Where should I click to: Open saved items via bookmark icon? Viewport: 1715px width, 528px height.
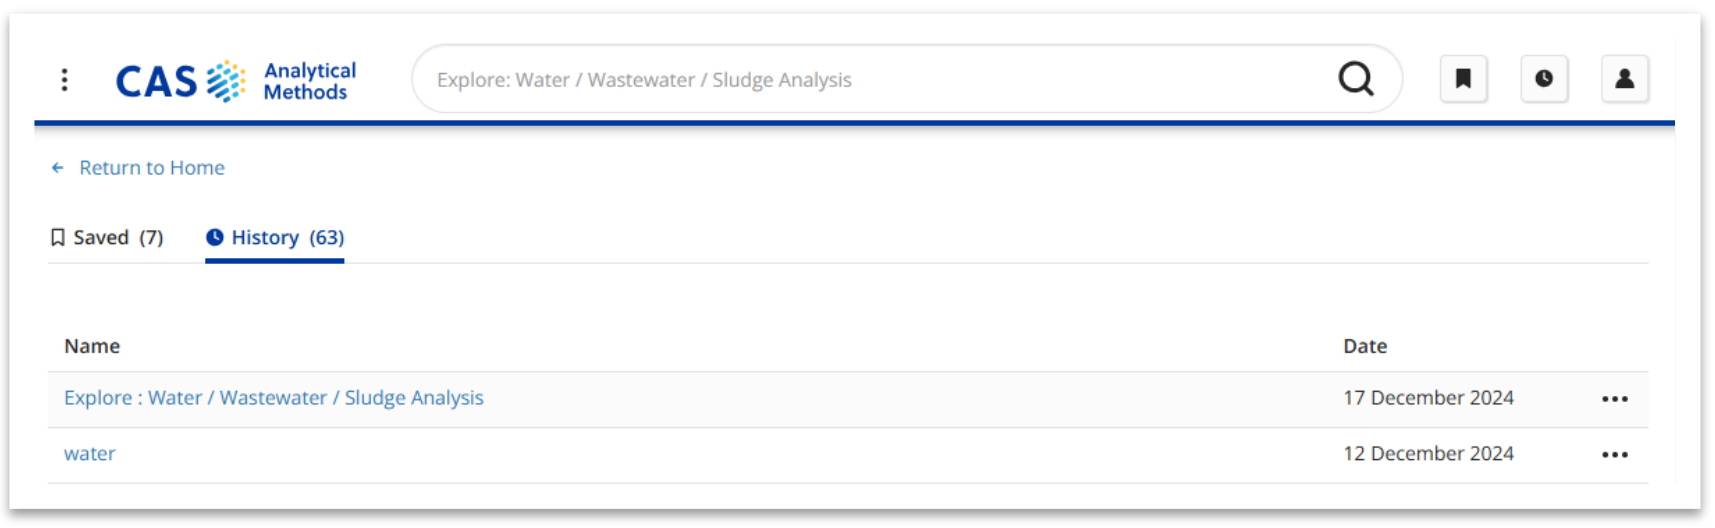(x=1463, y=79)
